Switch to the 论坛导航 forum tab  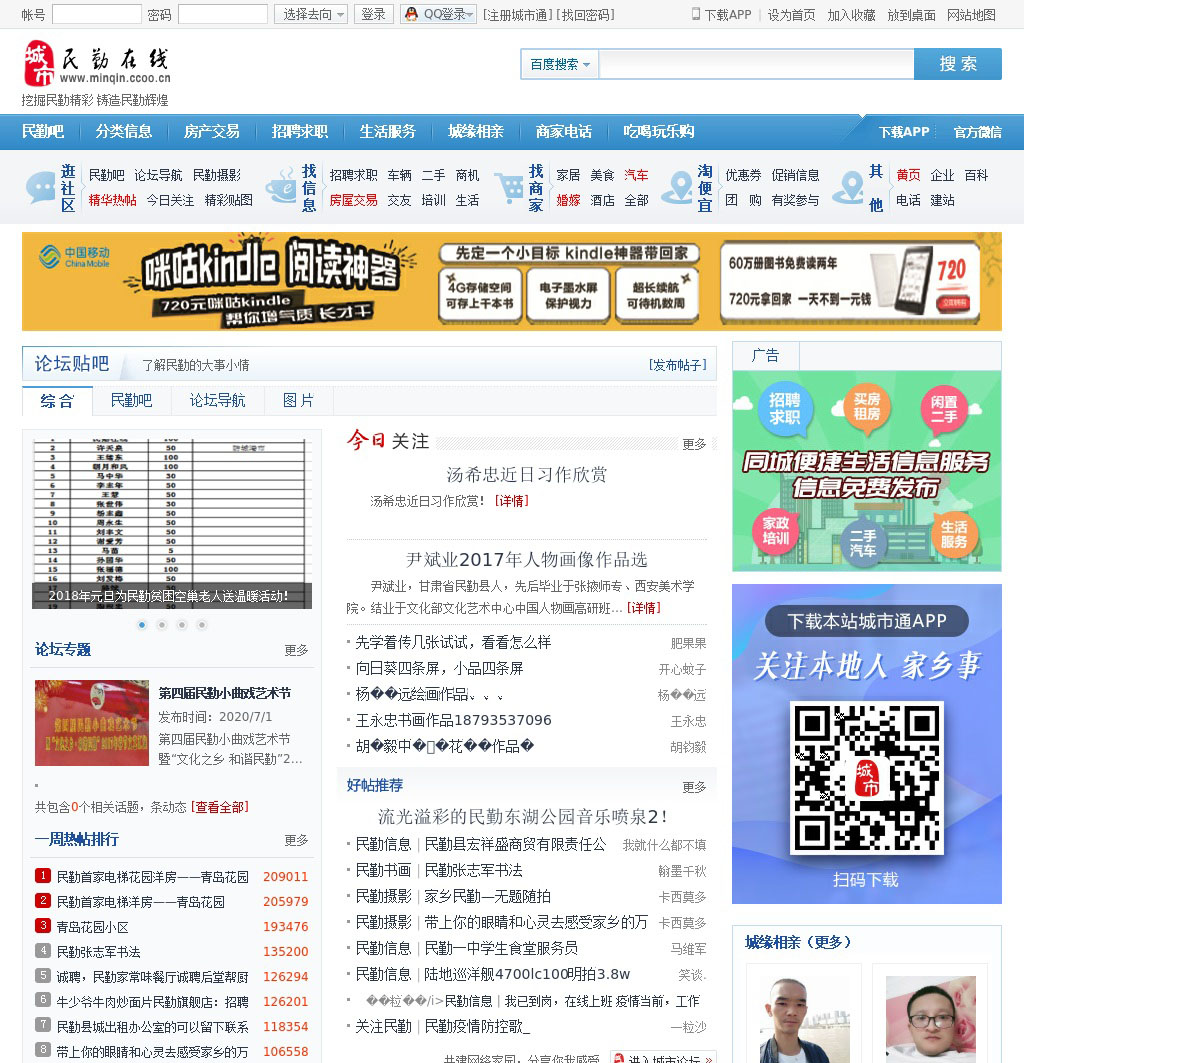(x=217, y=400)
